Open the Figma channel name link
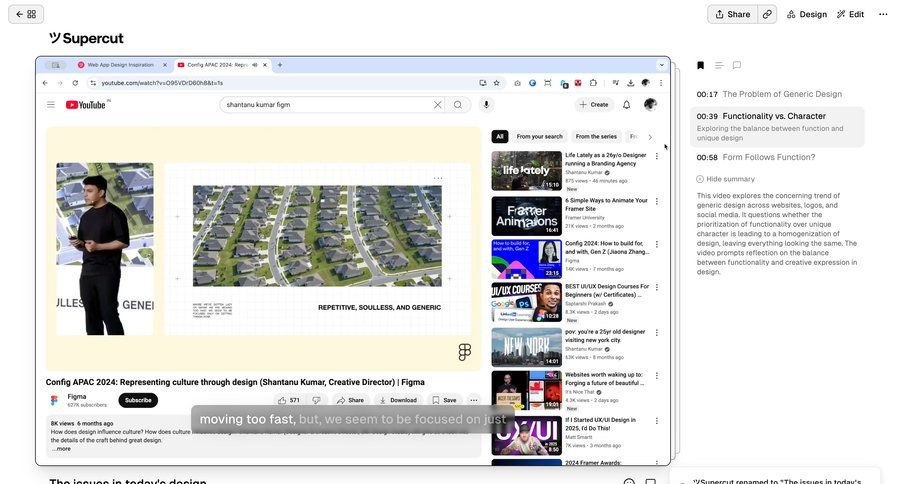Image resolution: width=900 pixels, height=484 pixels. (x=77, y=397)
